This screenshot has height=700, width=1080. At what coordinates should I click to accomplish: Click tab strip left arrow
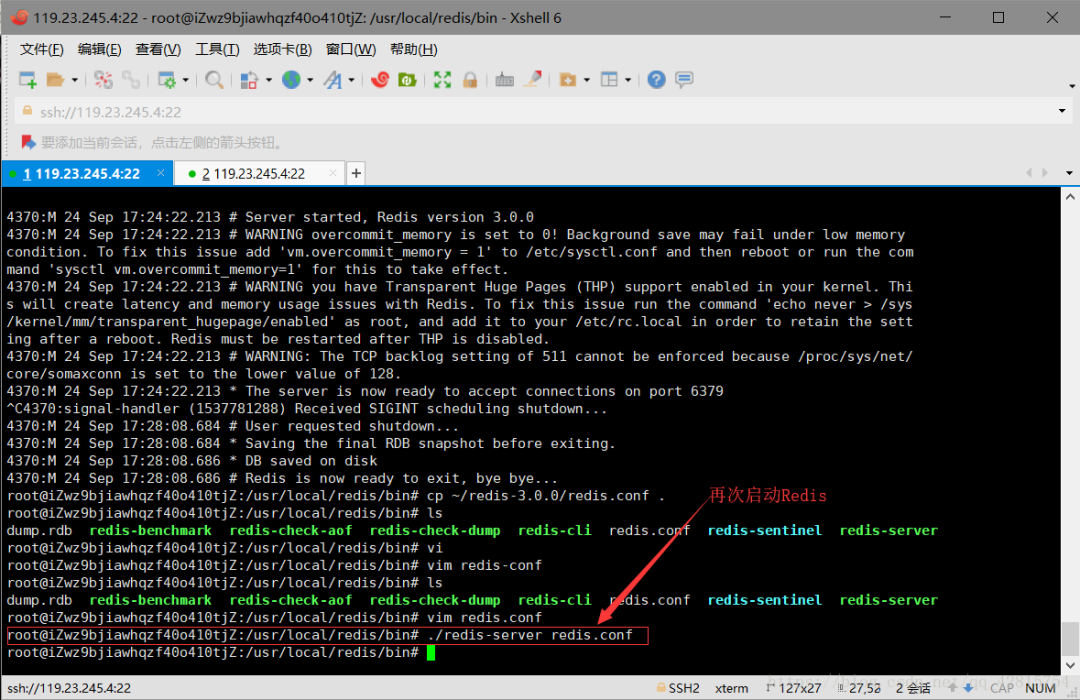point(1029,173)
